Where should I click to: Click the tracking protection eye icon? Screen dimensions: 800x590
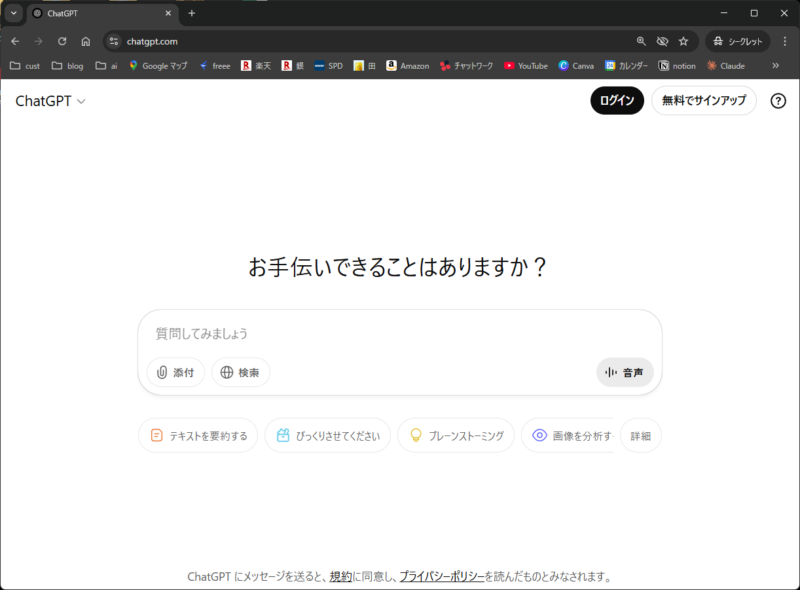coord(662,41)
